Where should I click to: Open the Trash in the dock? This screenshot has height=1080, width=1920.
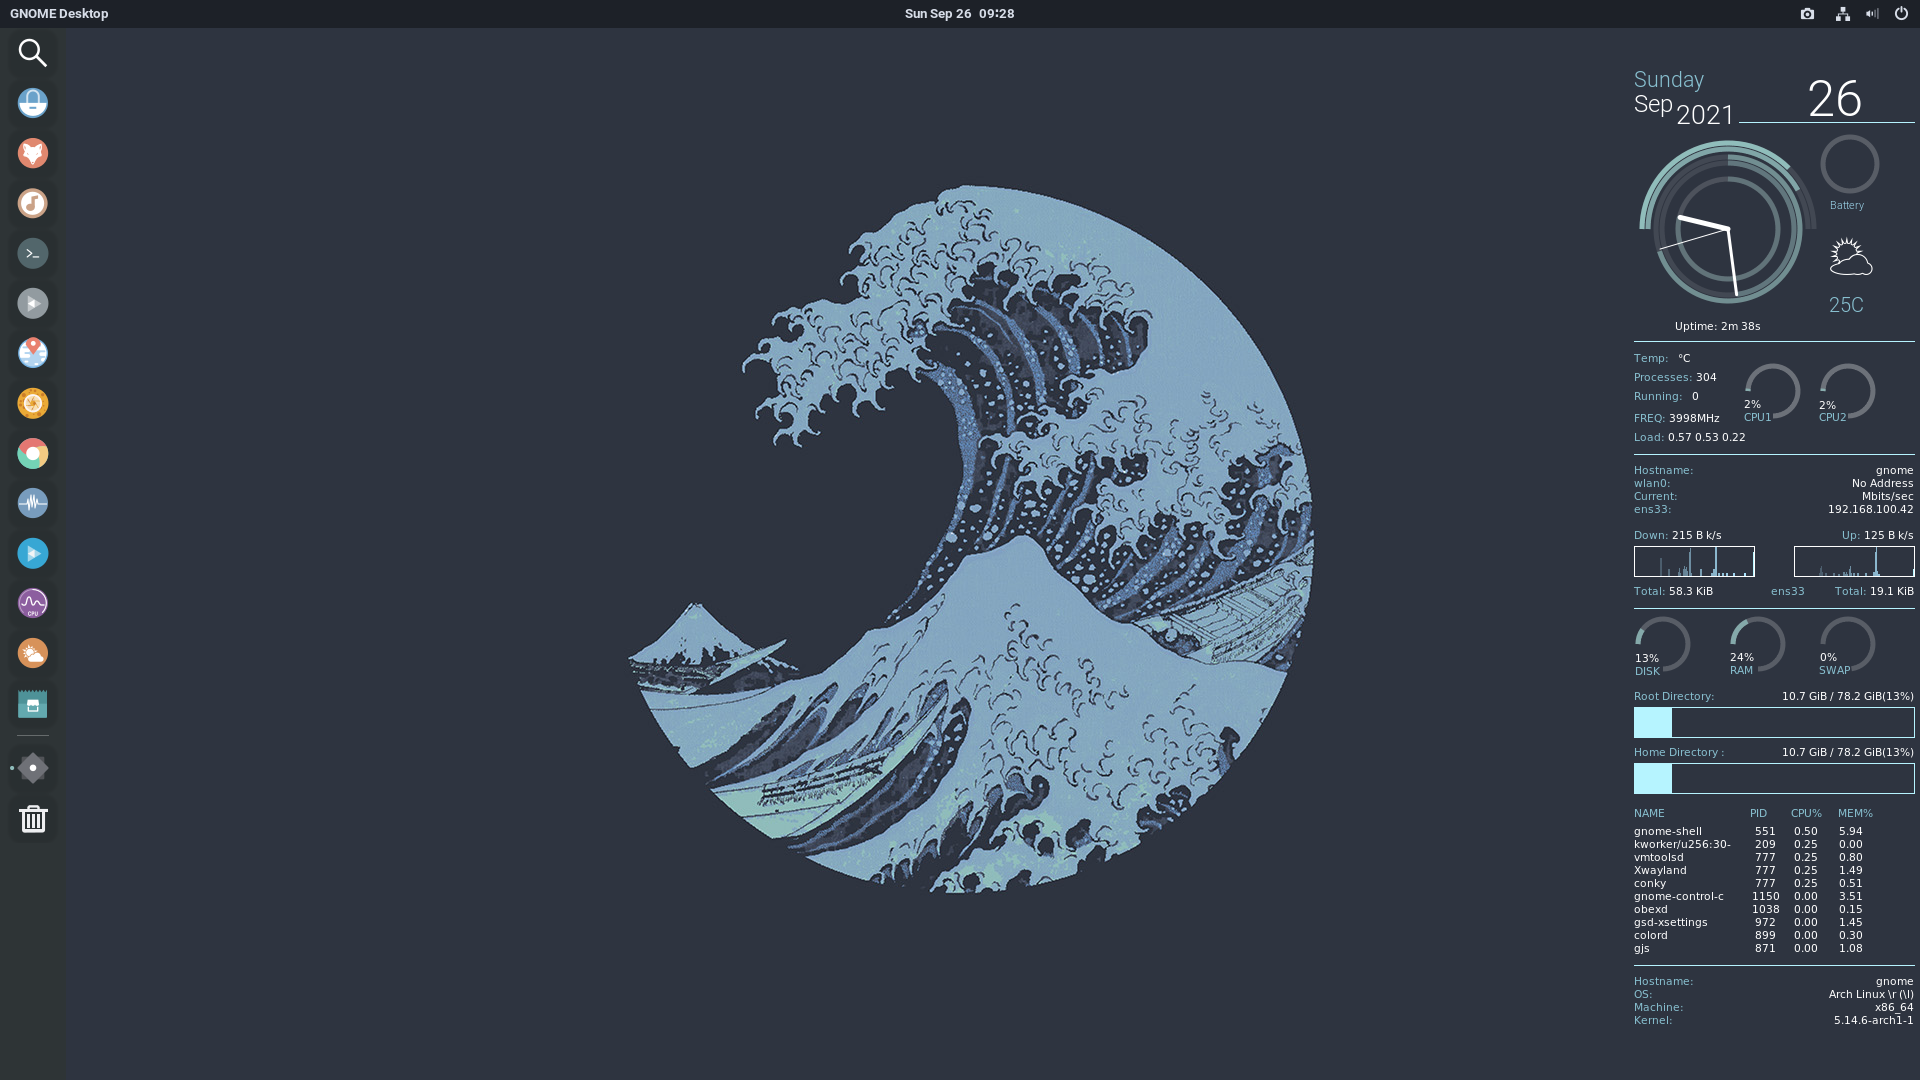[x=33, y=819]
